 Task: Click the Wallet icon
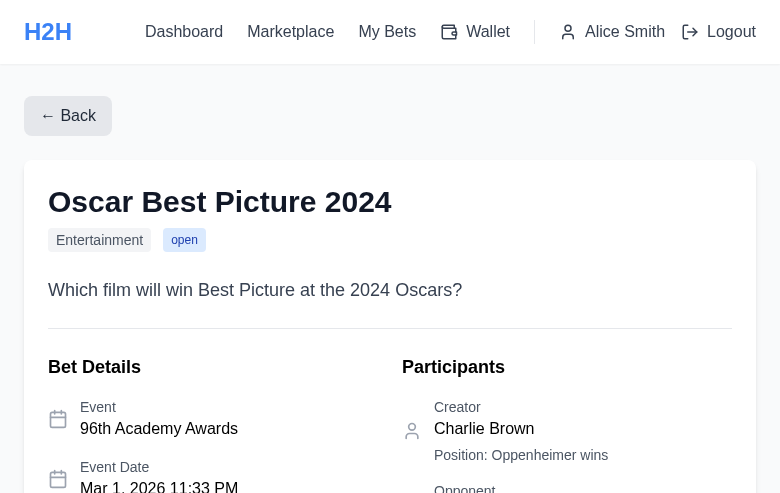tap(449, 32)
